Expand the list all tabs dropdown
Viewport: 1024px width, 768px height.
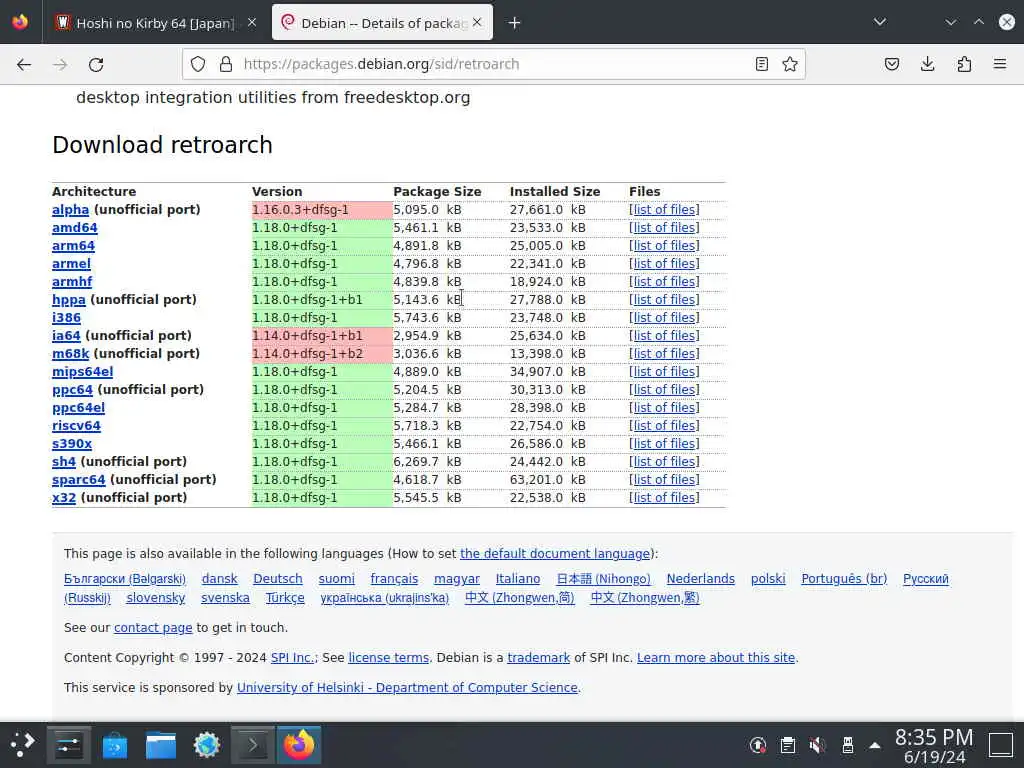[880, 22]
